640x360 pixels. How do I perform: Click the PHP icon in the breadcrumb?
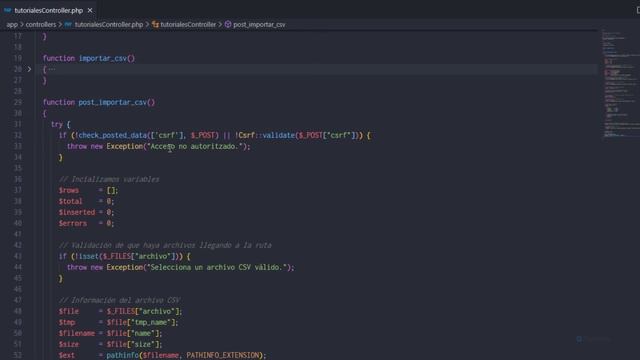coord(68,24)
